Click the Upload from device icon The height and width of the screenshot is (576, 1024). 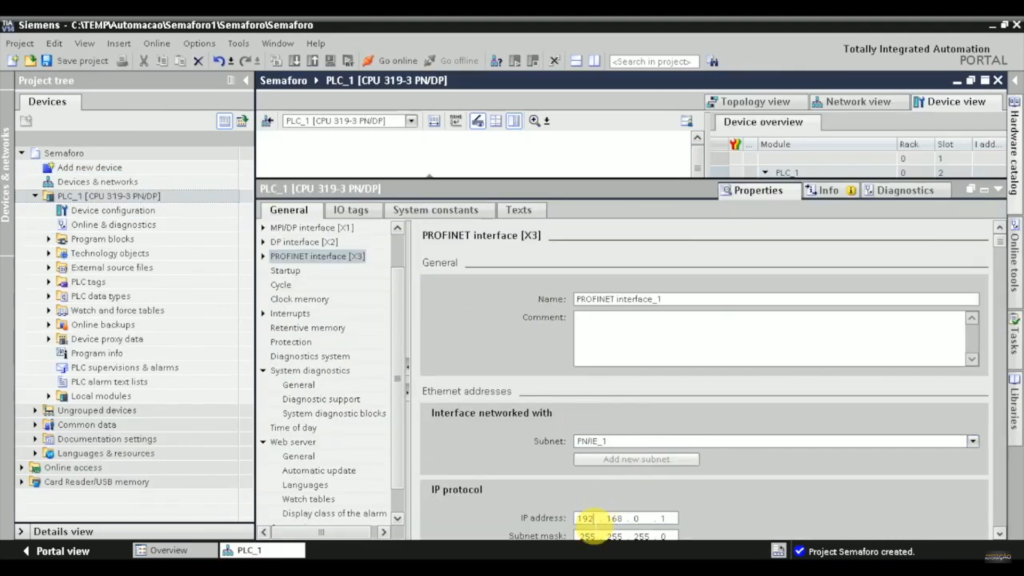click(x=313, y=61)
